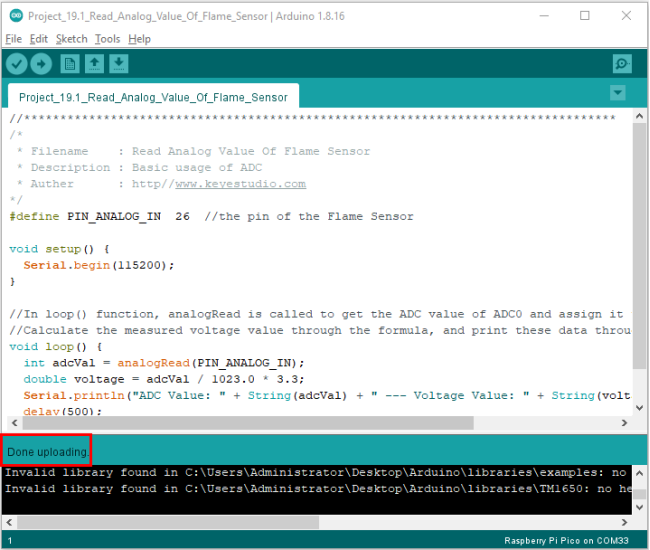Image resolution: width=650 pixels, height=550 pixels.
Task: Click the 'Auther' comment label
Action: click(52, 184)
